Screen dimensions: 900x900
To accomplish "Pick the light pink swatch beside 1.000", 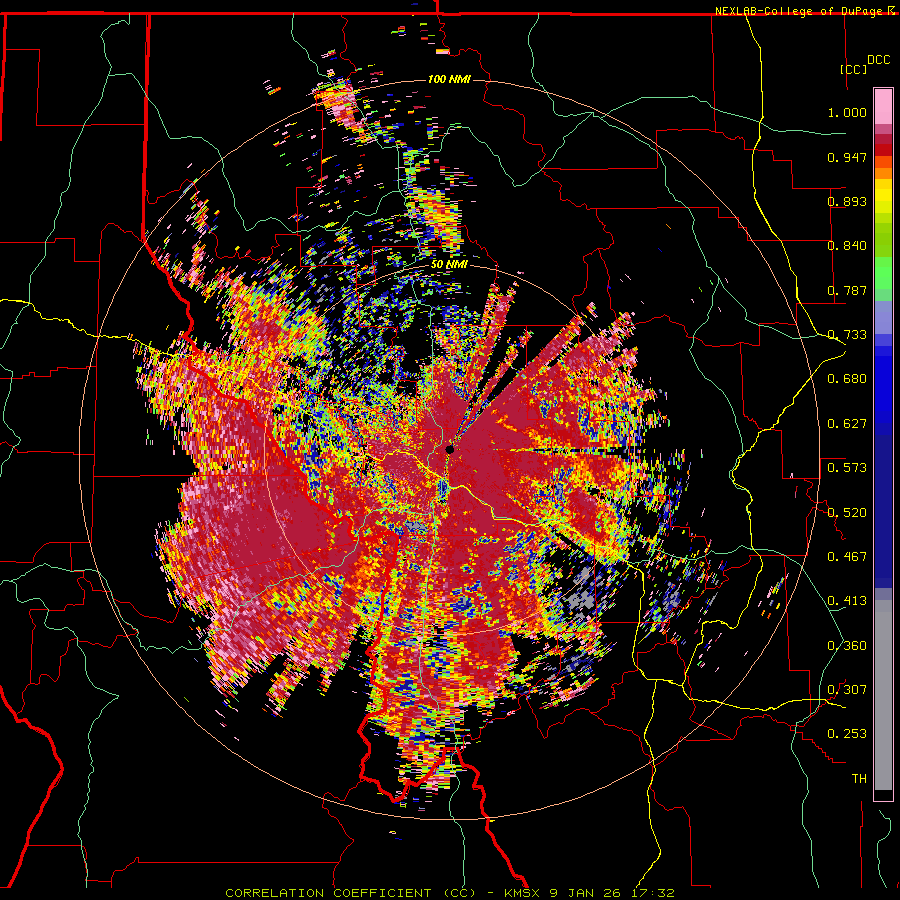I will (x=883, y=107).
